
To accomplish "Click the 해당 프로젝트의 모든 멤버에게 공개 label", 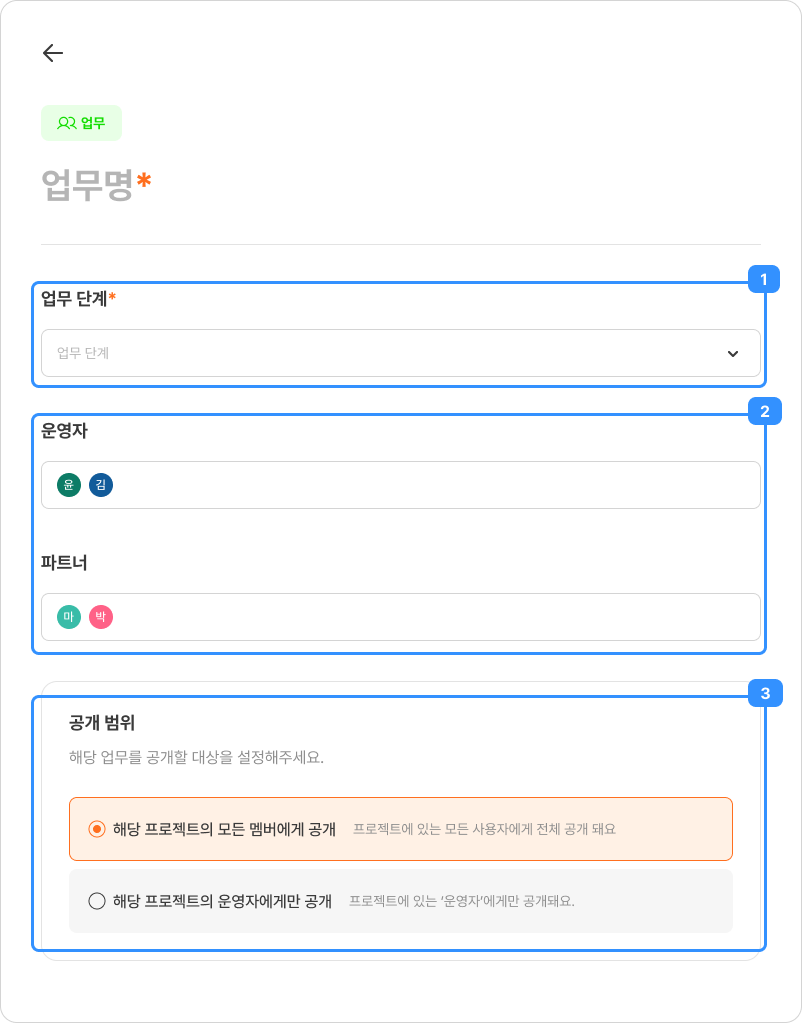I will [224, 829].
